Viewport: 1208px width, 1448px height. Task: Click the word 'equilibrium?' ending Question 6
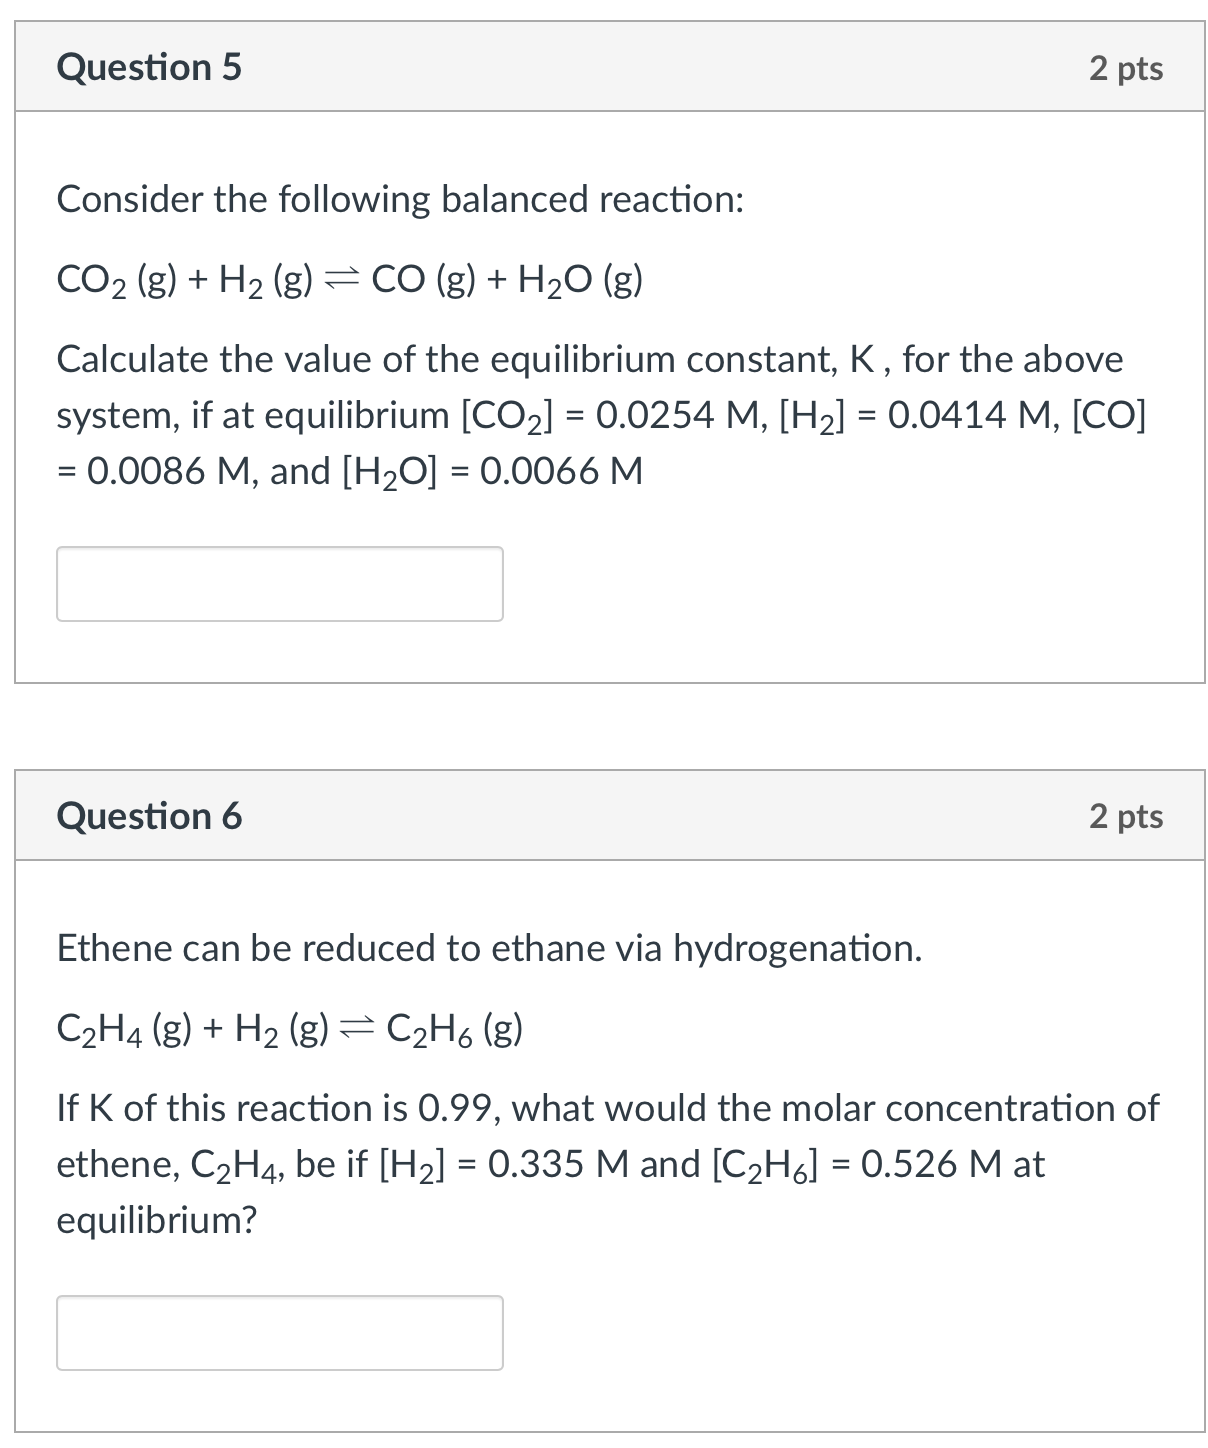[157, 1220]
